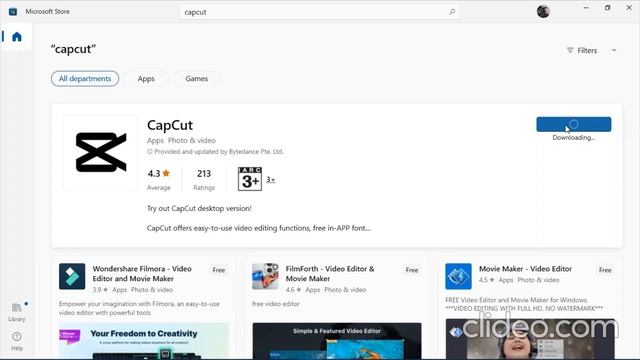640x360 pixels.
Task: Open the Movie Maker app icon
Action: click(458, 276)
